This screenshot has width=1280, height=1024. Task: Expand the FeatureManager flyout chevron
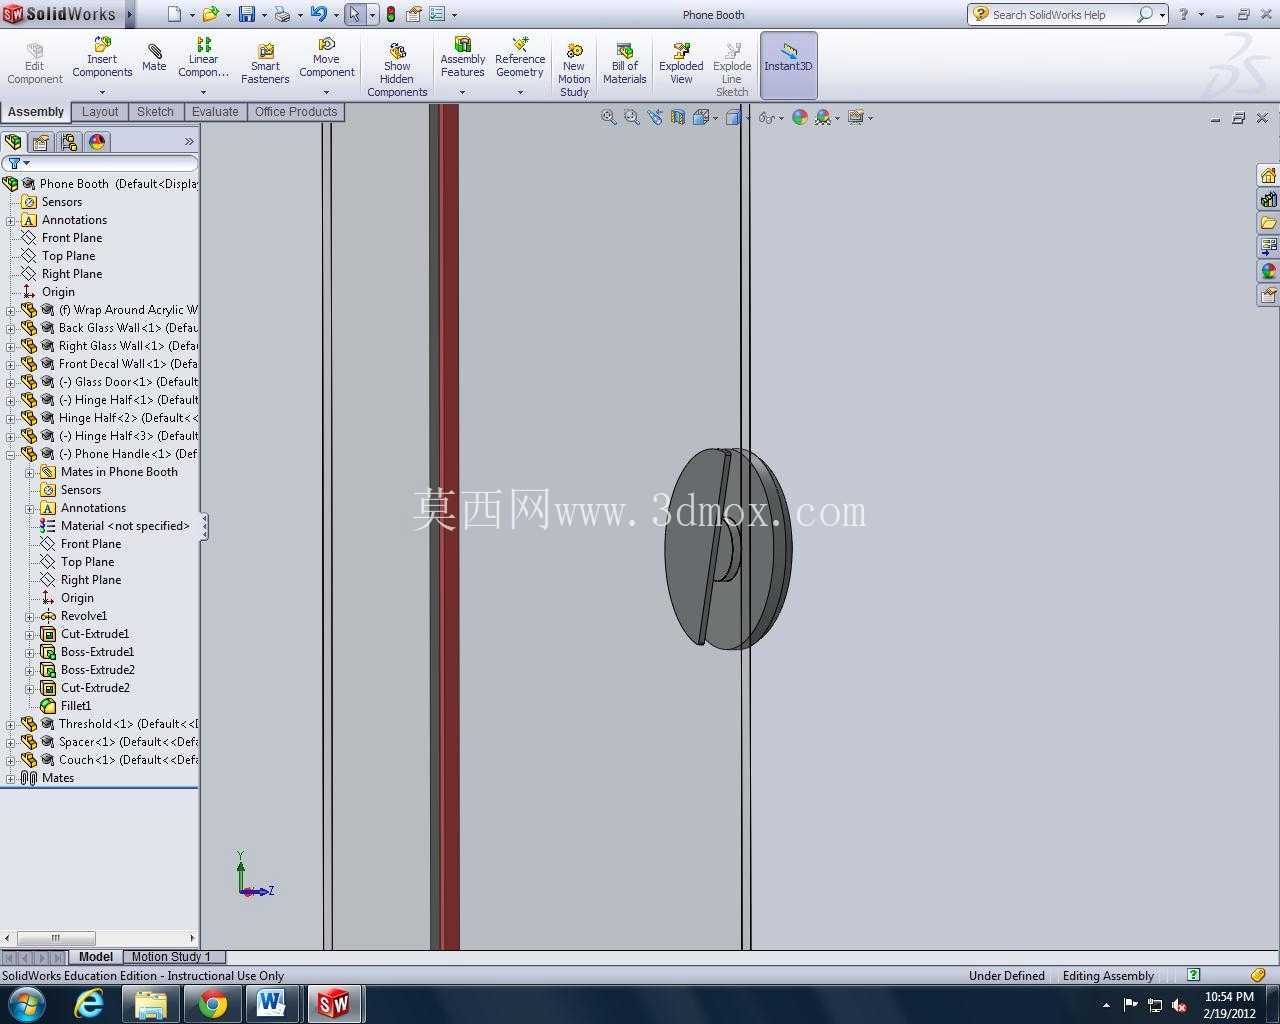(x=189, y=142)
